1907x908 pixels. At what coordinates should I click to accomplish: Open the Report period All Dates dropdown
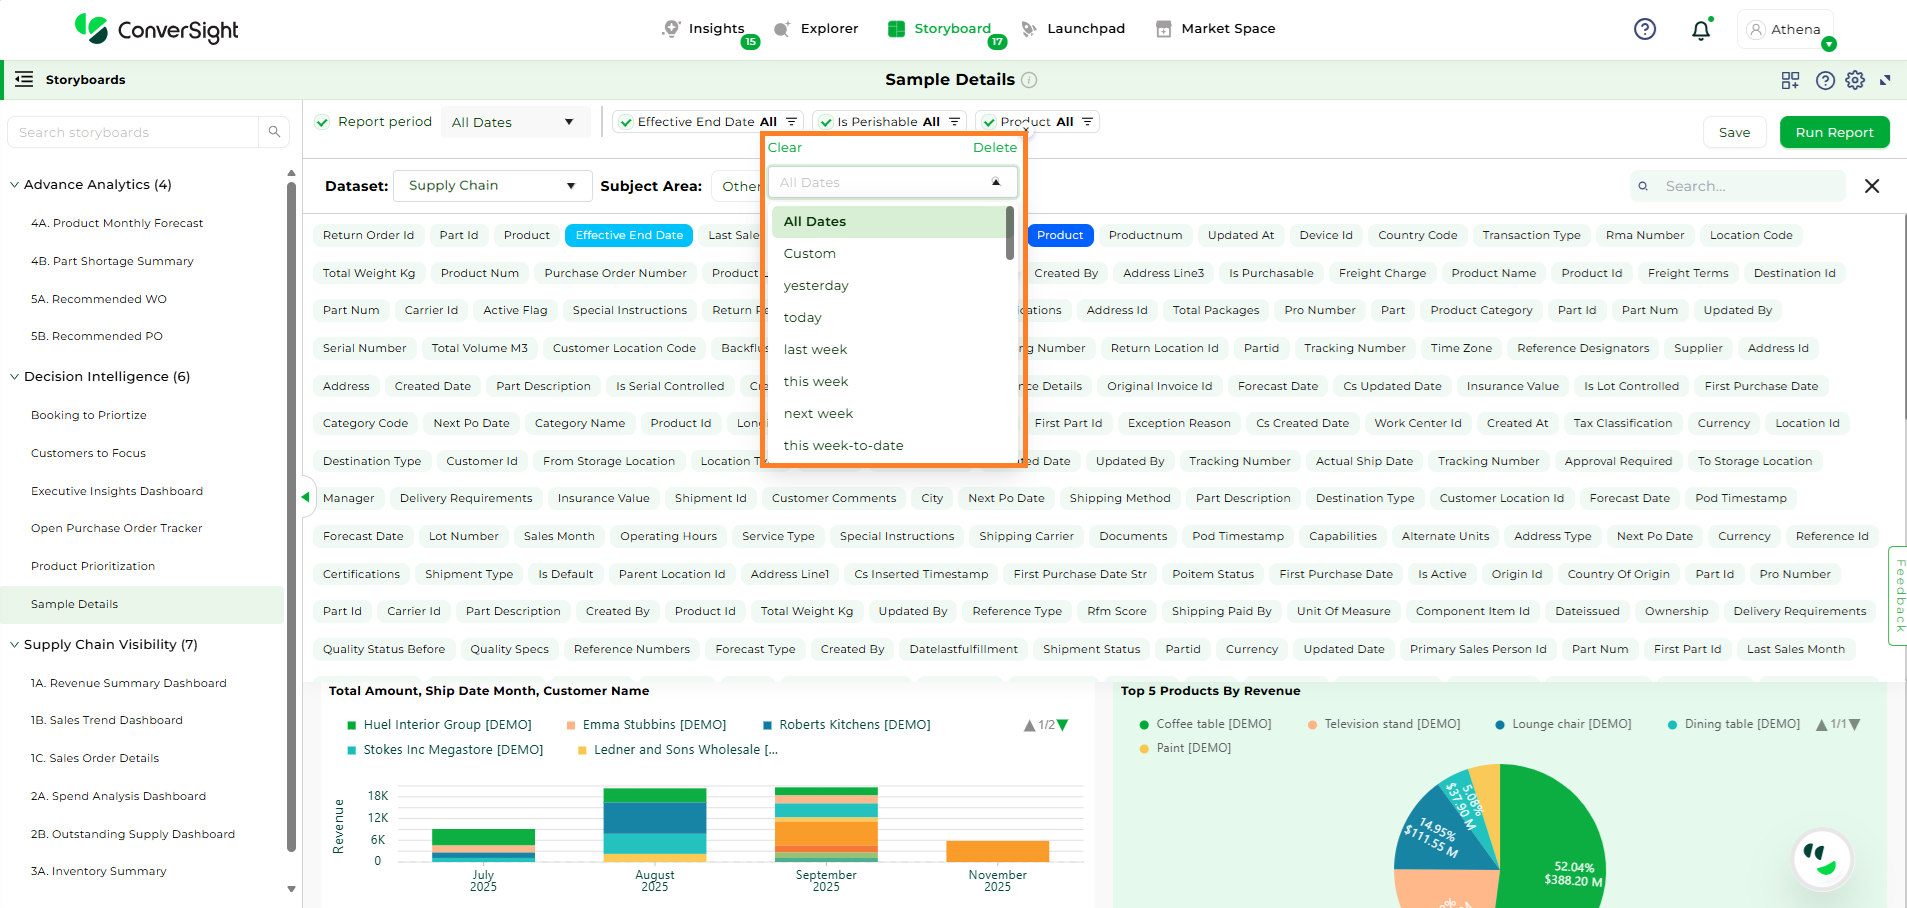point(512,122)
